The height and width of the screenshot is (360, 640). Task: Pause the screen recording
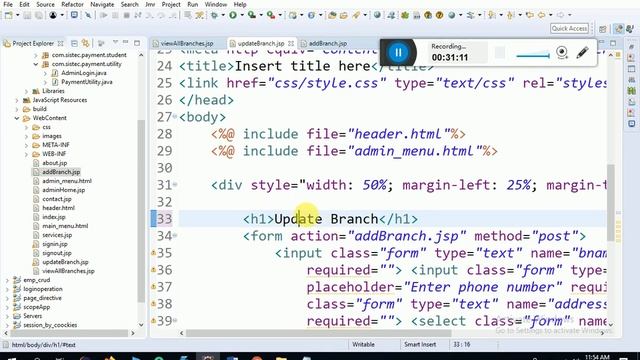pos(398,52)
